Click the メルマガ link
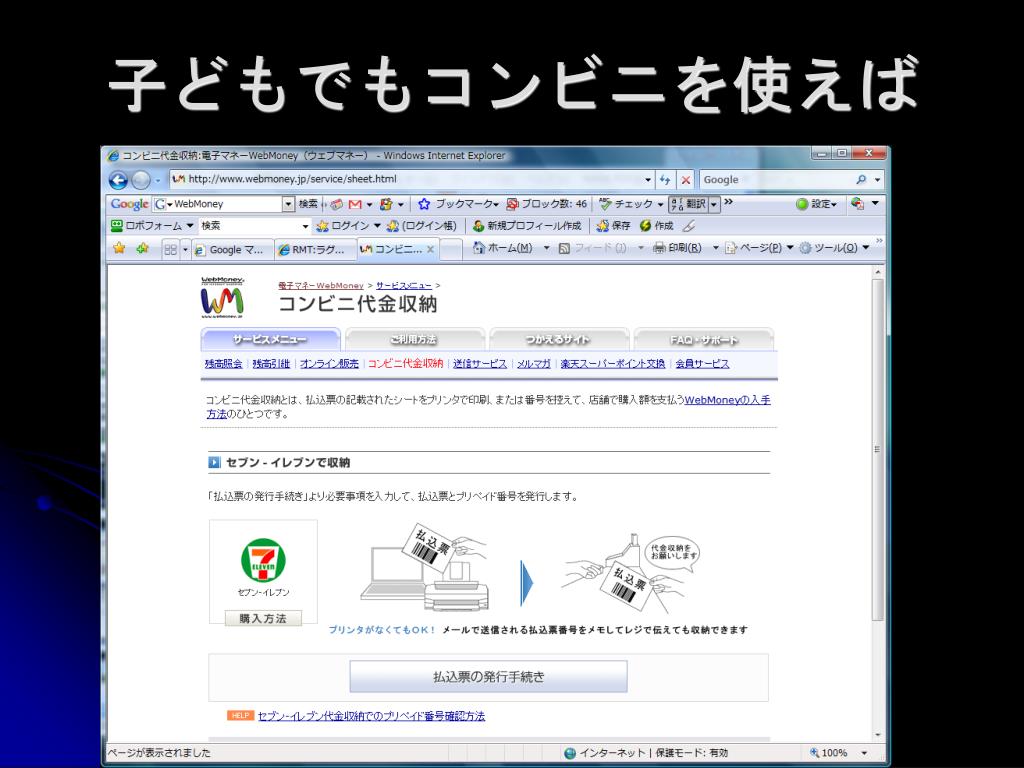This screenshot has width=1024, height=768. pos(534,364)
